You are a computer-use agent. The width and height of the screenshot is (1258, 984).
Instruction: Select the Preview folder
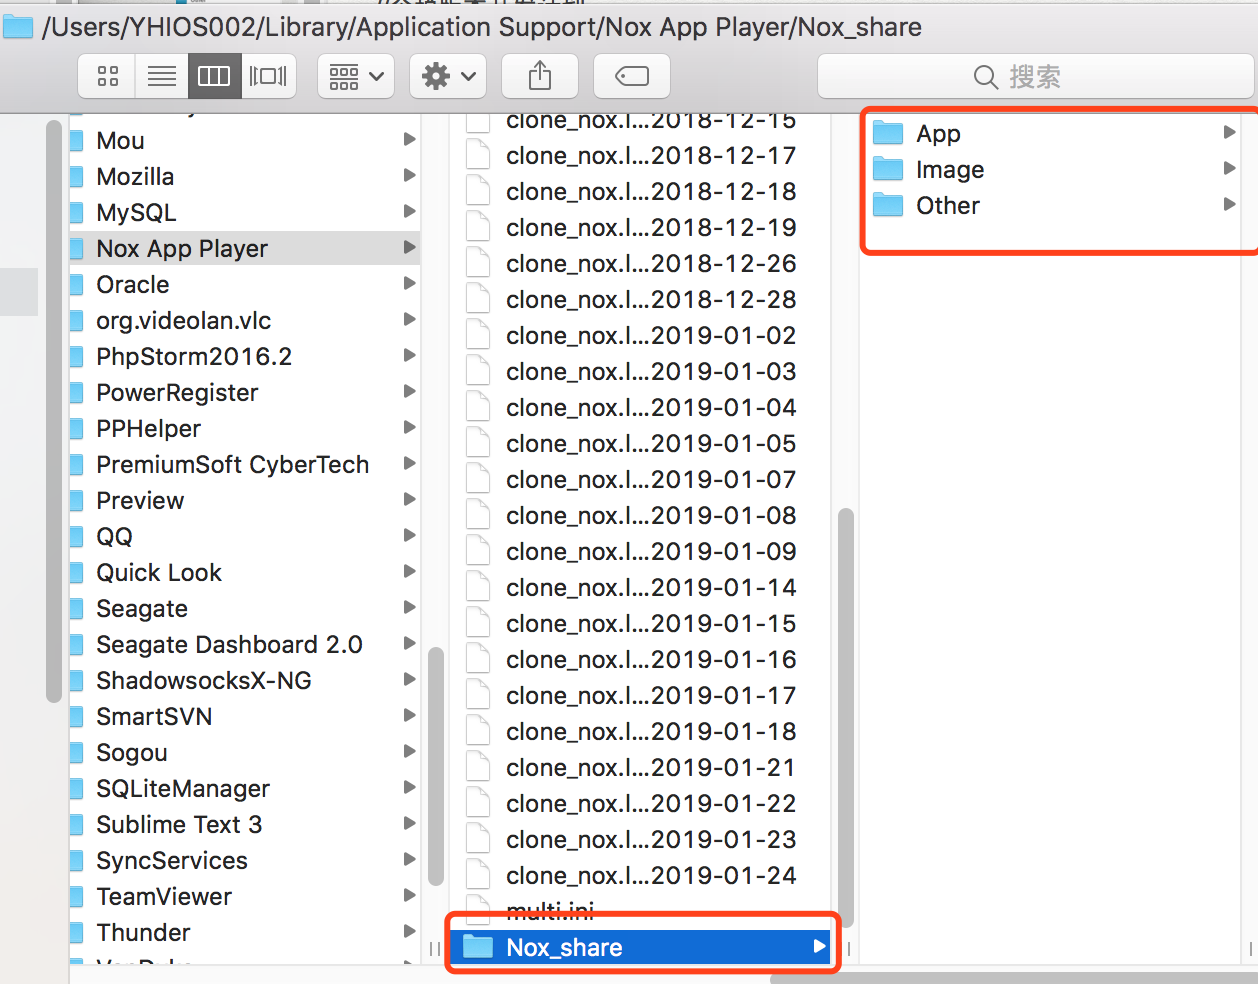click(x=244, y=500)
